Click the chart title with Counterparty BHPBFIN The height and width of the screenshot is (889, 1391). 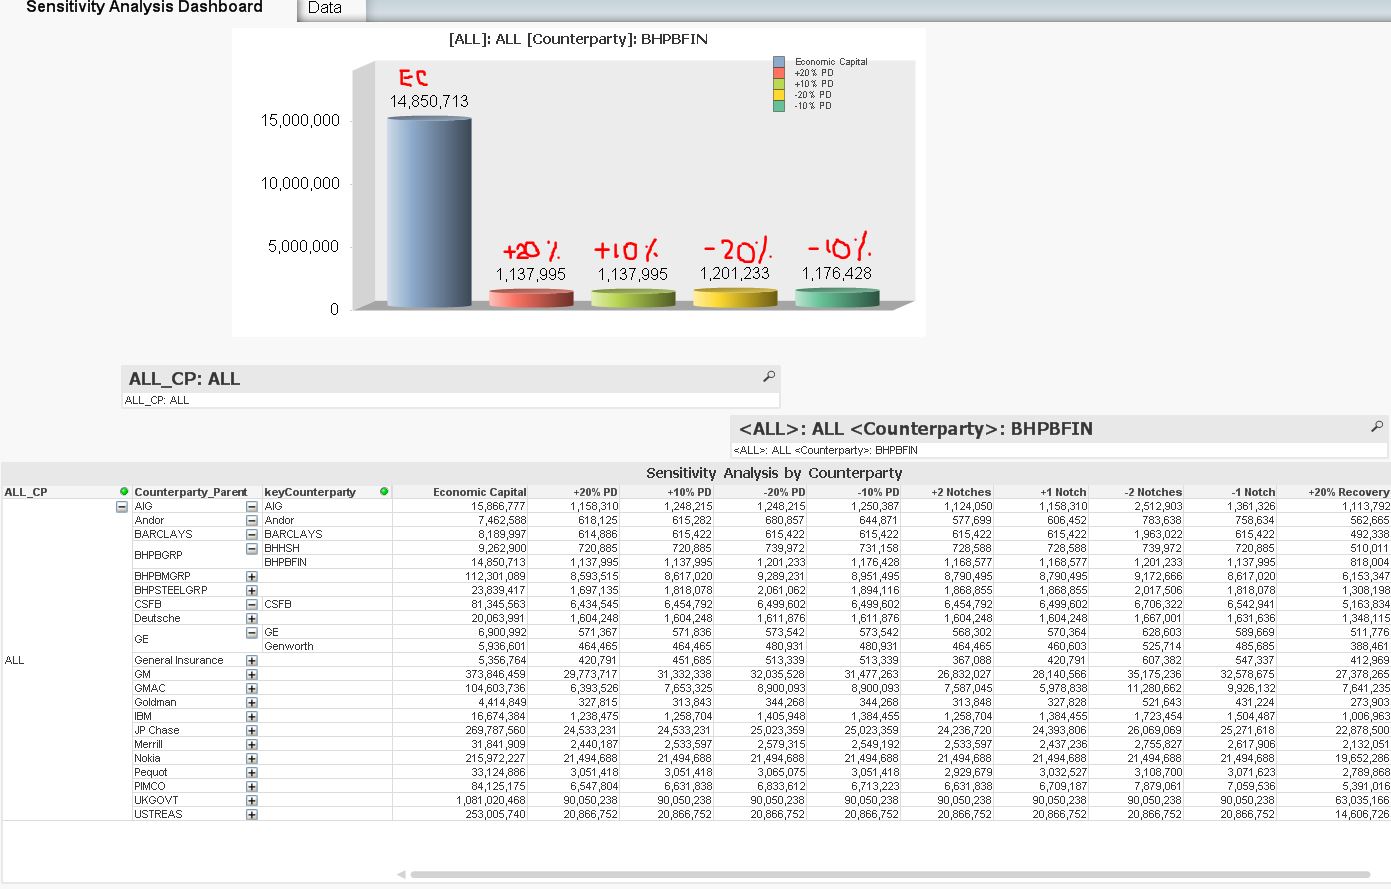(578, 39)
